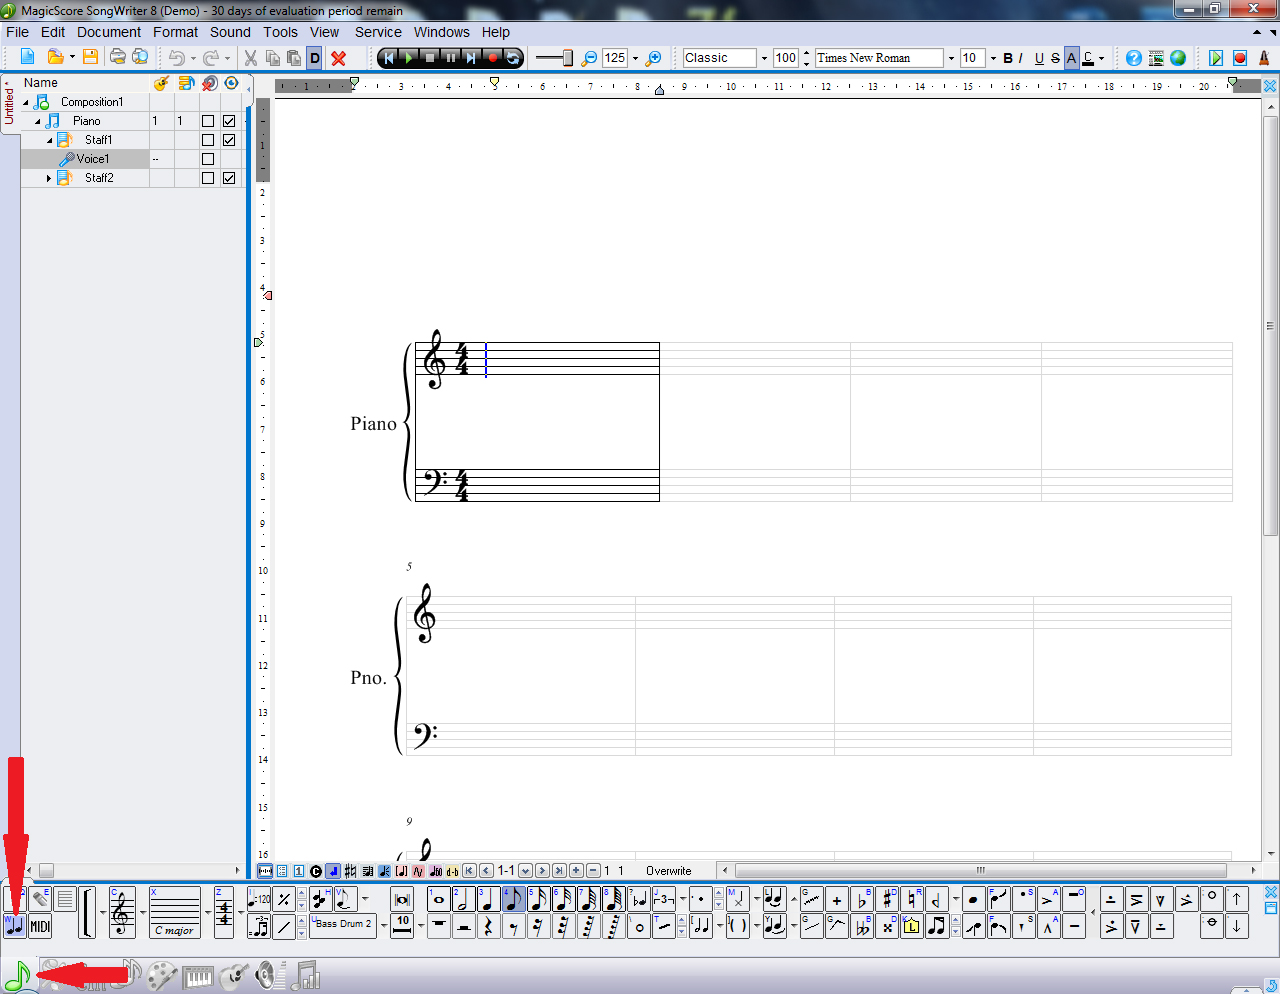Toggle loop/repeat in the playback controls

513,58
